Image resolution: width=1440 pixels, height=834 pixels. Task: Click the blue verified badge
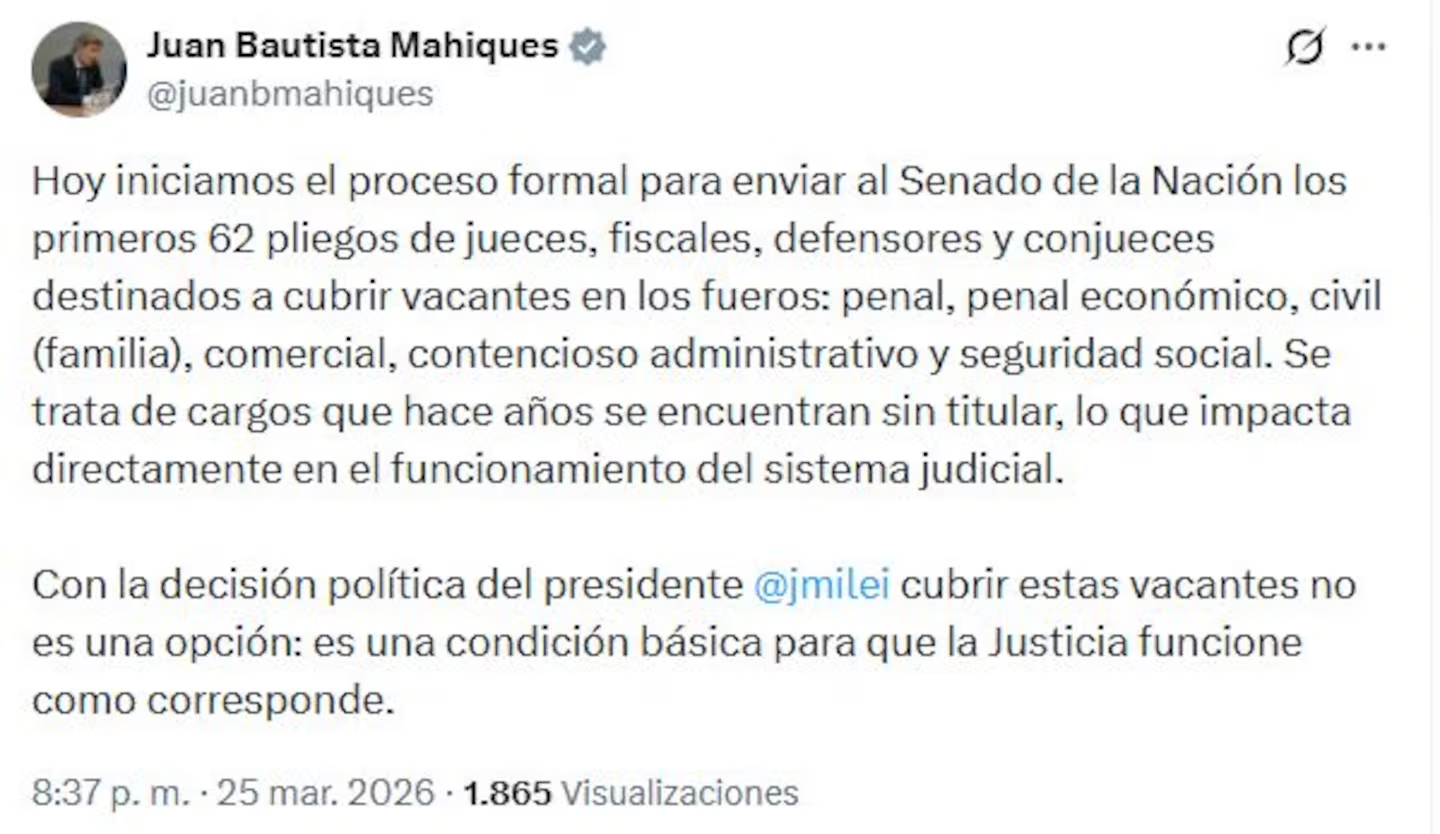587,46
